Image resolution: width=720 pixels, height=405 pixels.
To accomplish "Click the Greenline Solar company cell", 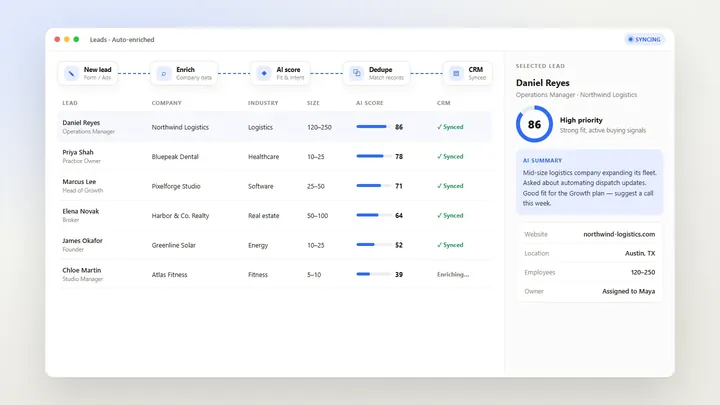I will pos(174,245).
